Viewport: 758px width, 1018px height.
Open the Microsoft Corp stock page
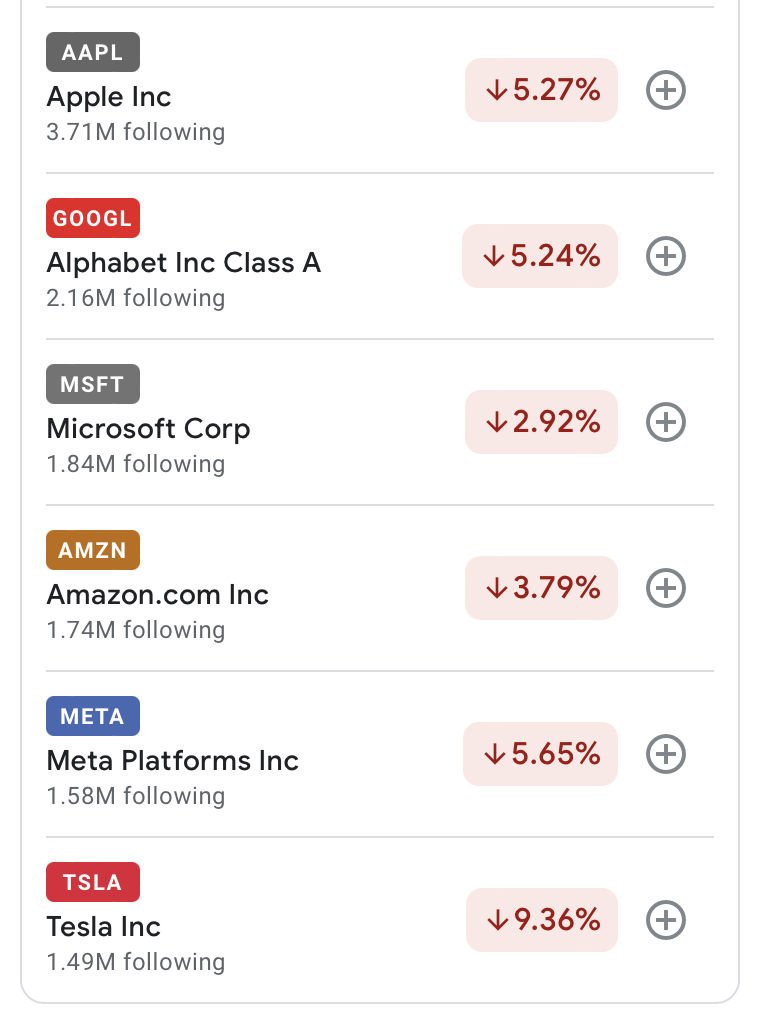pos(148,429)
